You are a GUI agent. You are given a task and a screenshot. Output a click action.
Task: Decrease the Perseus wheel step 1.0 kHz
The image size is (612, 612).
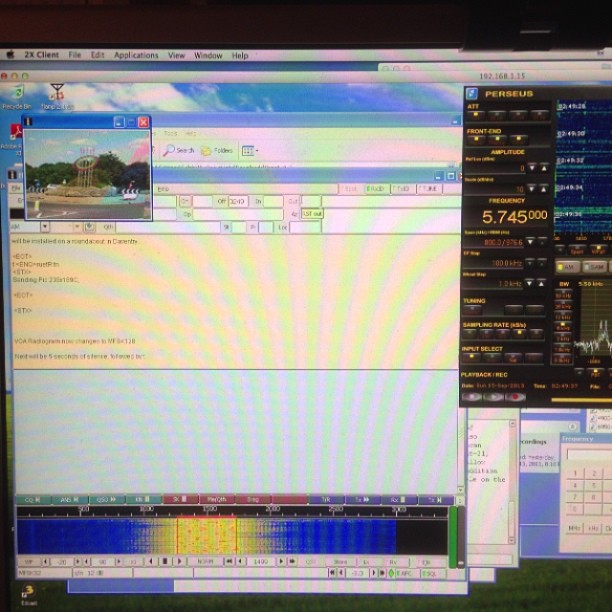(x=529, y=283)
